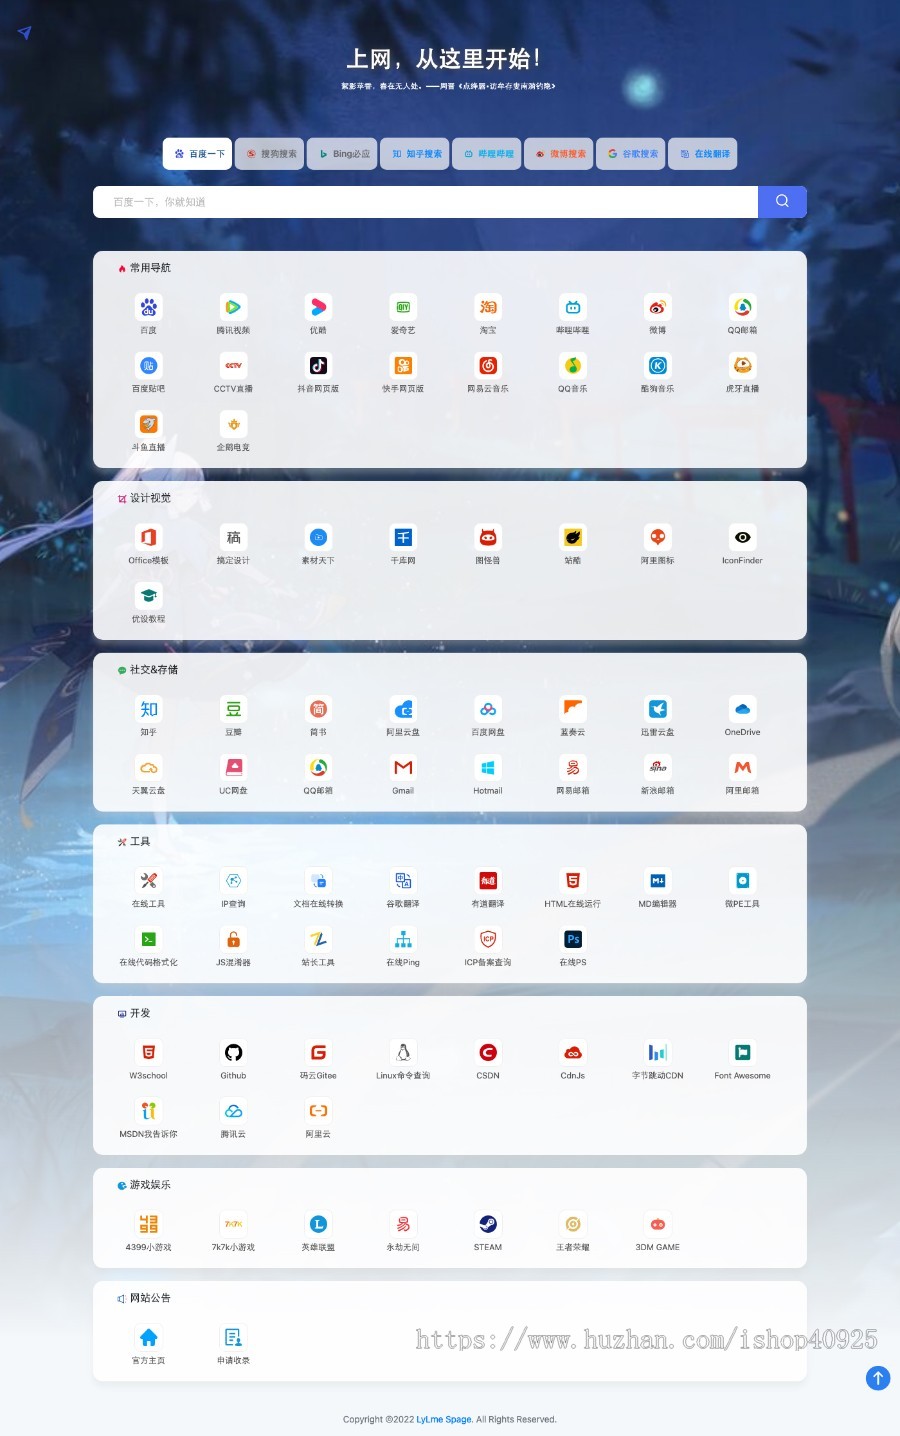Choose the 哔哩哔哩 search tab
The width and height of the screenshot is (900, 1436).
(x=487, y=154)
